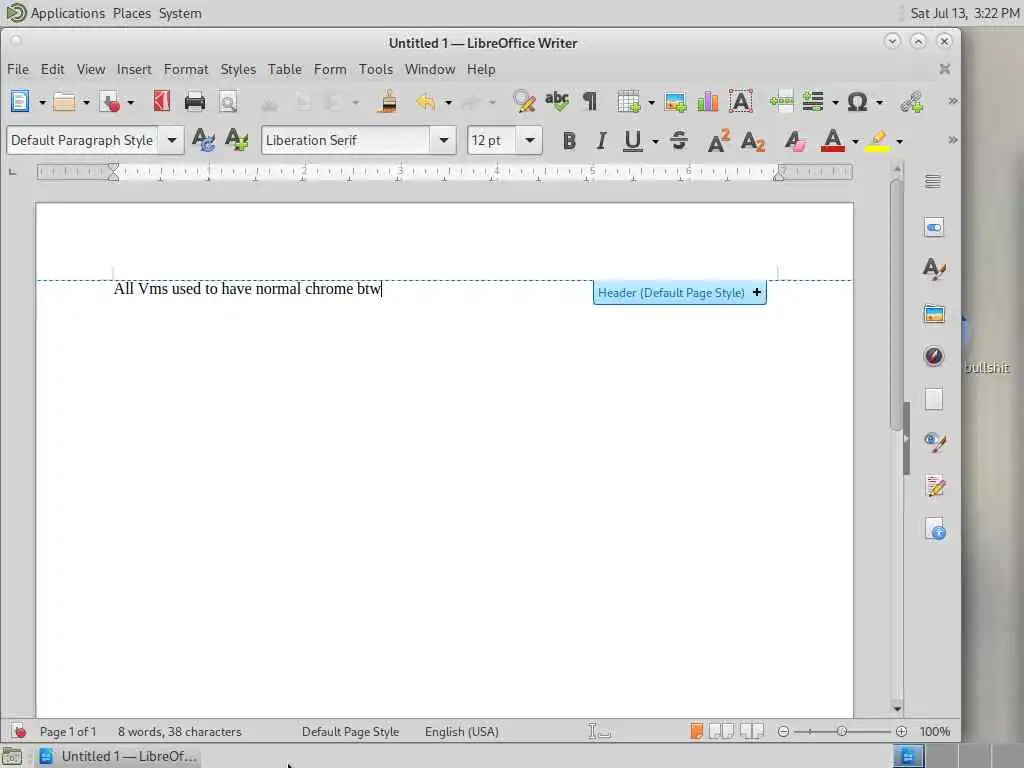Open the Edit menu
Screen dimensions: 1024x768
(x=52, y=69)
